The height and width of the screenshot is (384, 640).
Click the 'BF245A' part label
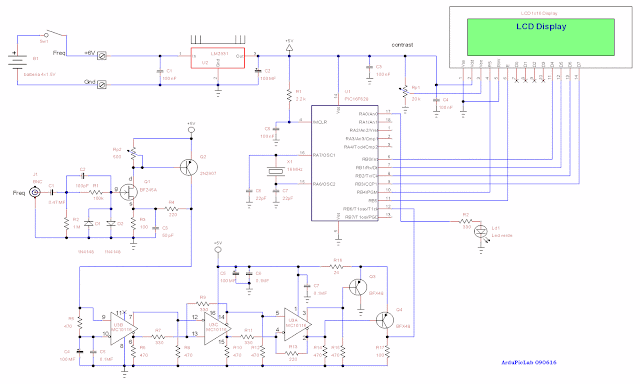click(148, 190)
